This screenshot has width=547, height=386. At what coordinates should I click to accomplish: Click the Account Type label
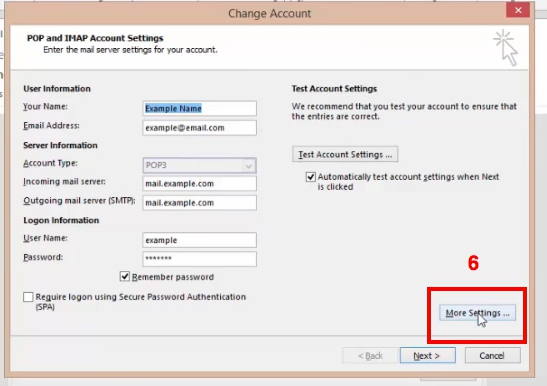point(50,163)
